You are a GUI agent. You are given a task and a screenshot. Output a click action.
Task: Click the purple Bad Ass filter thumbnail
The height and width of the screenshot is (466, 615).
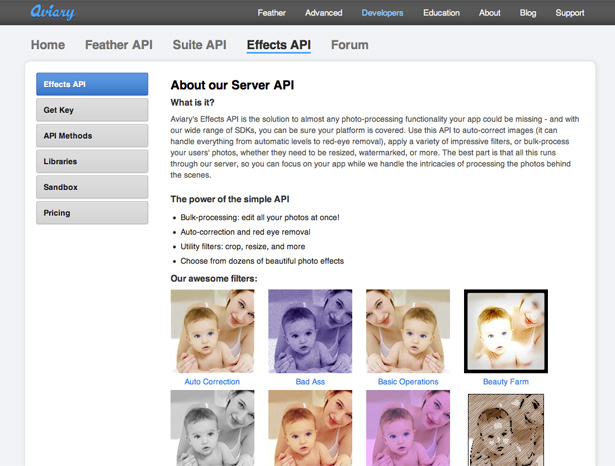point(310,331)
